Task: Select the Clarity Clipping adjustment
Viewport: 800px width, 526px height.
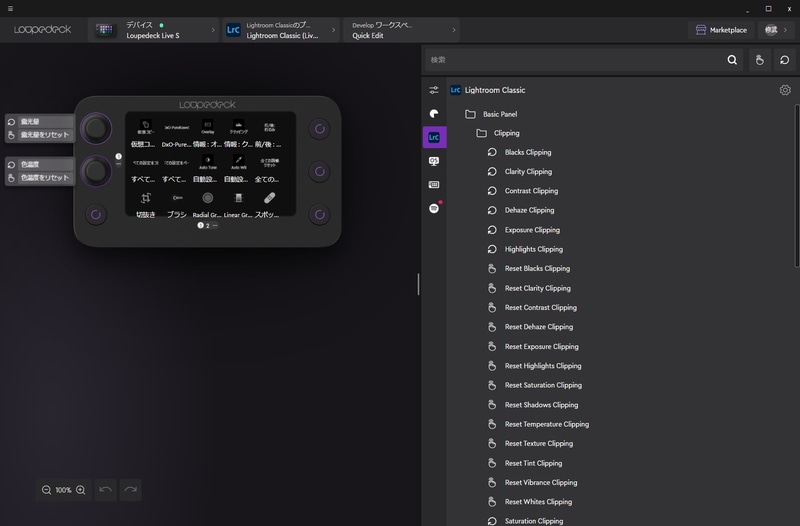Action: (x=528, y=171)
